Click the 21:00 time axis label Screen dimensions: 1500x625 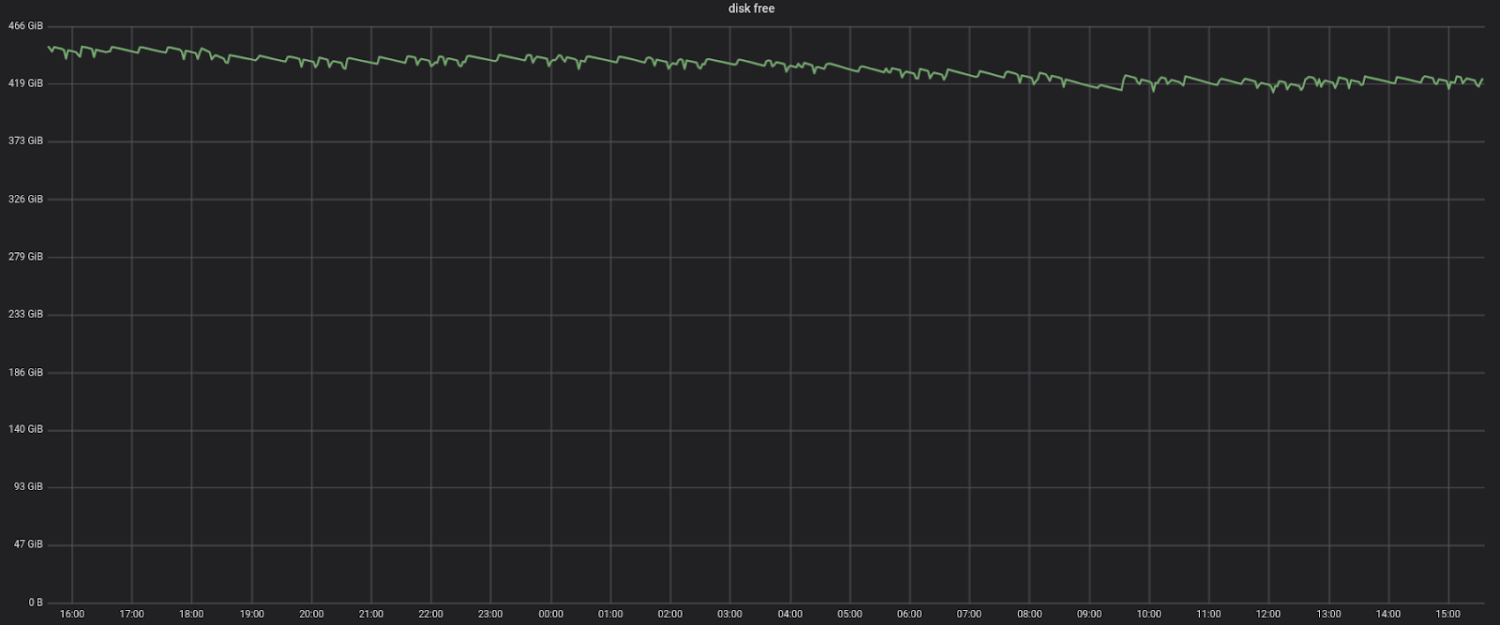[371, 614]
